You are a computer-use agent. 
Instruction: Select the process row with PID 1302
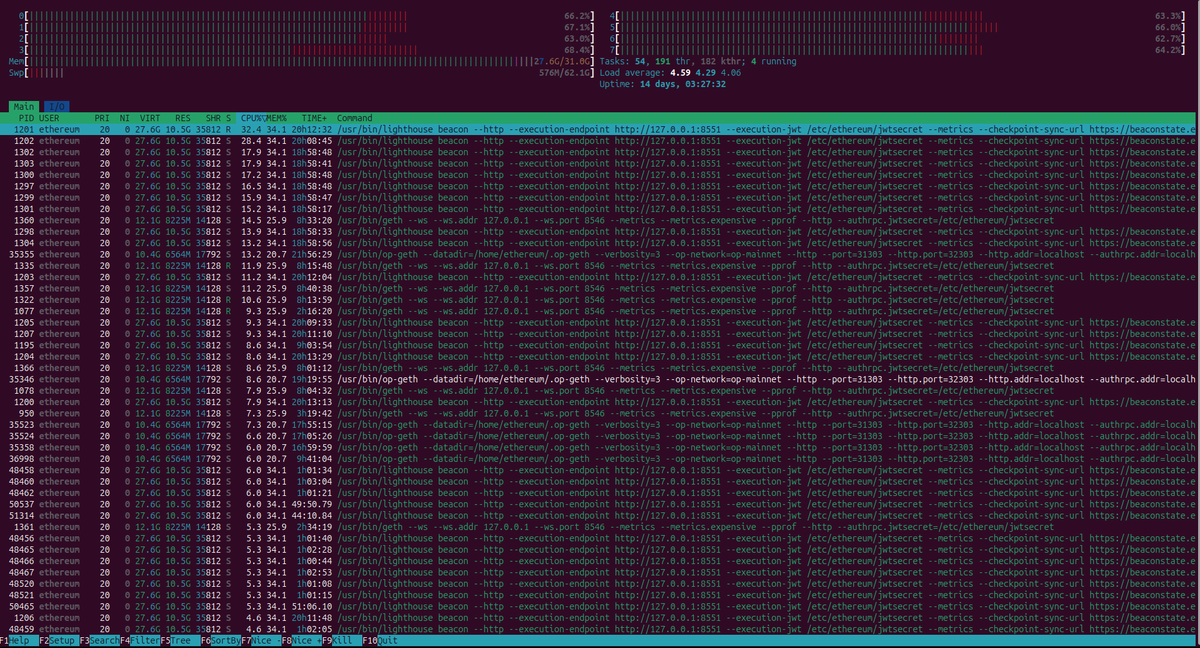tap(600, 151)
